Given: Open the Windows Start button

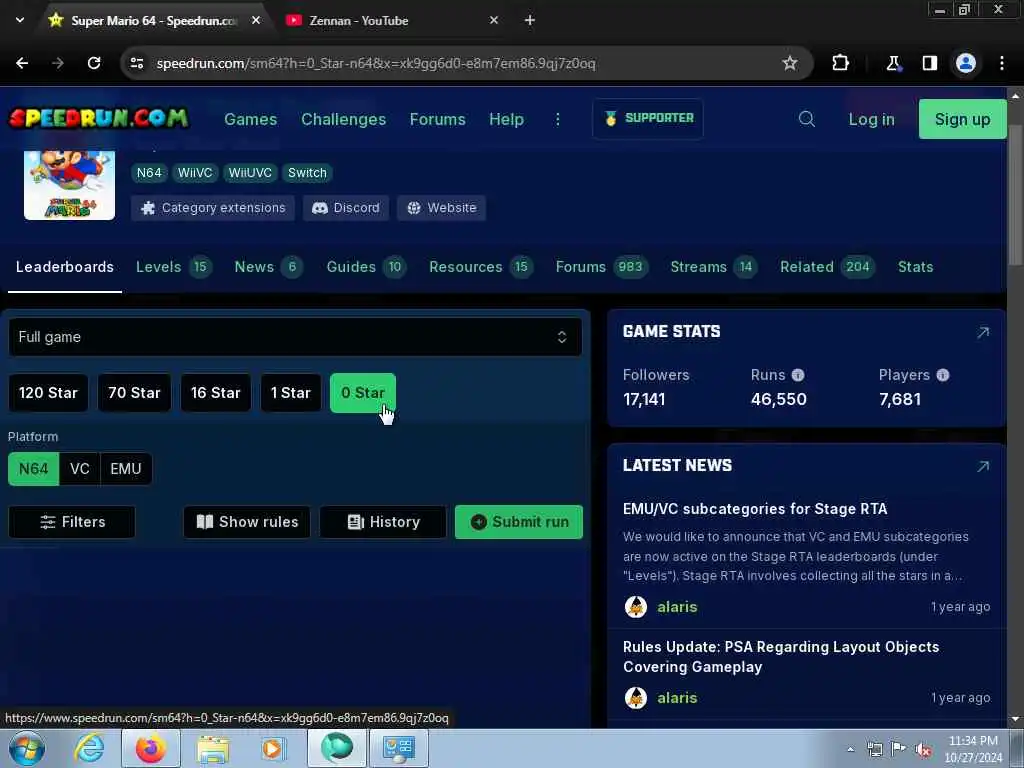Looking at the screenshot, I should 26,749.
